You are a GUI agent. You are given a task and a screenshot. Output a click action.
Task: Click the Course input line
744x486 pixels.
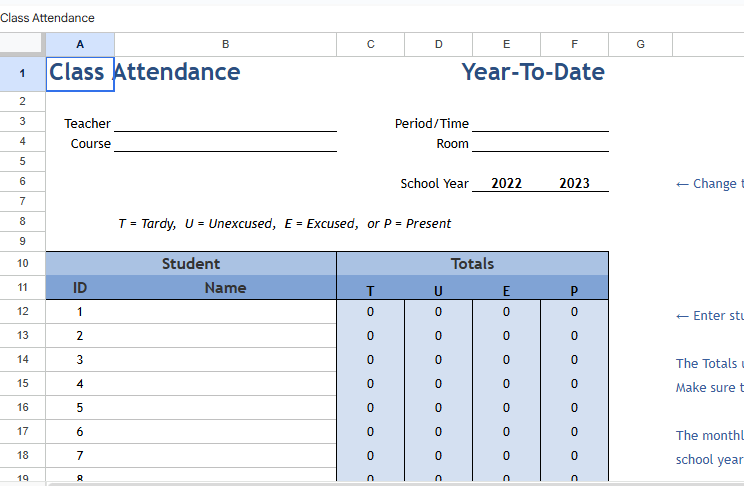click(x=225, y=143)
